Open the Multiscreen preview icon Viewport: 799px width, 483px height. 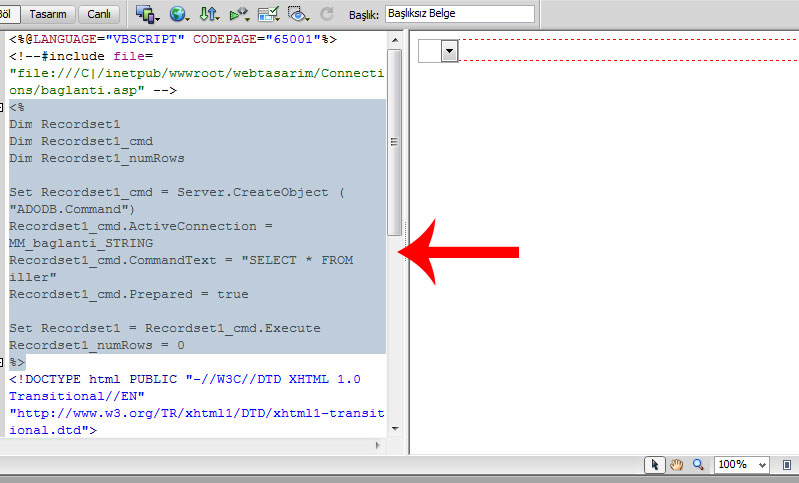[x=147, y=14]
